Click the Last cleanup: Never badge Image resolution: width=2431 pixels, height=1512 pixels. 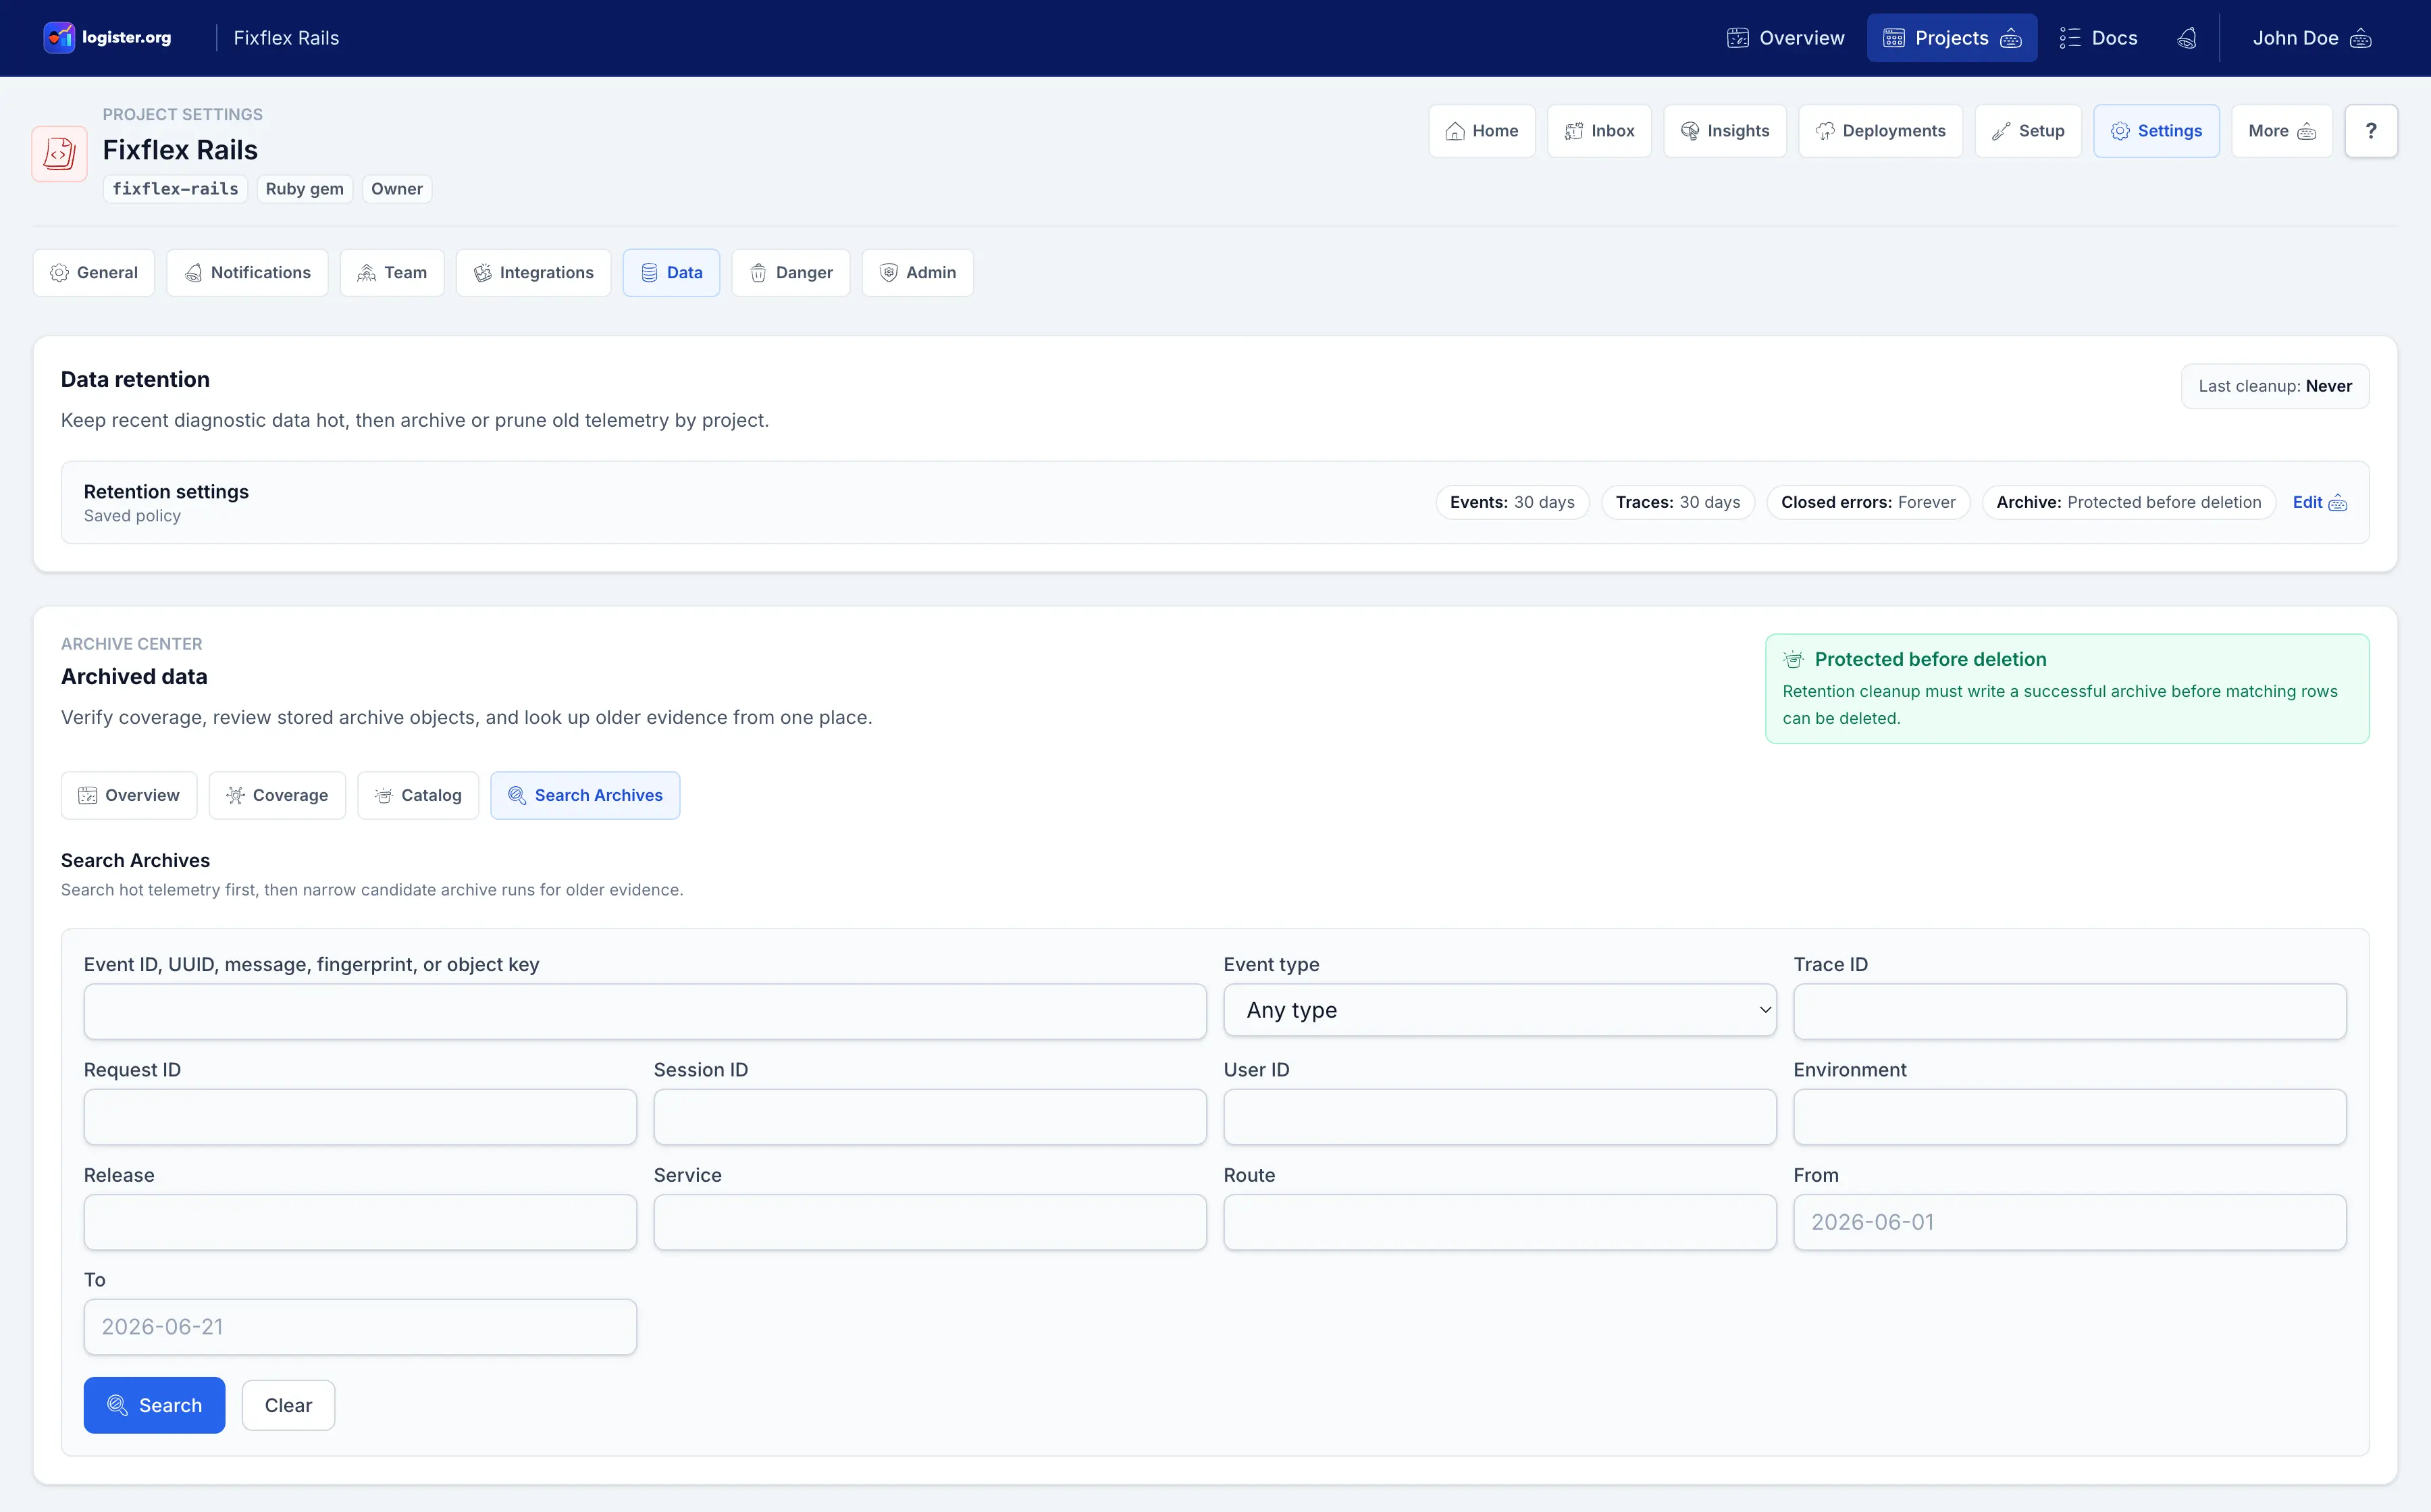pos(2274,386)
